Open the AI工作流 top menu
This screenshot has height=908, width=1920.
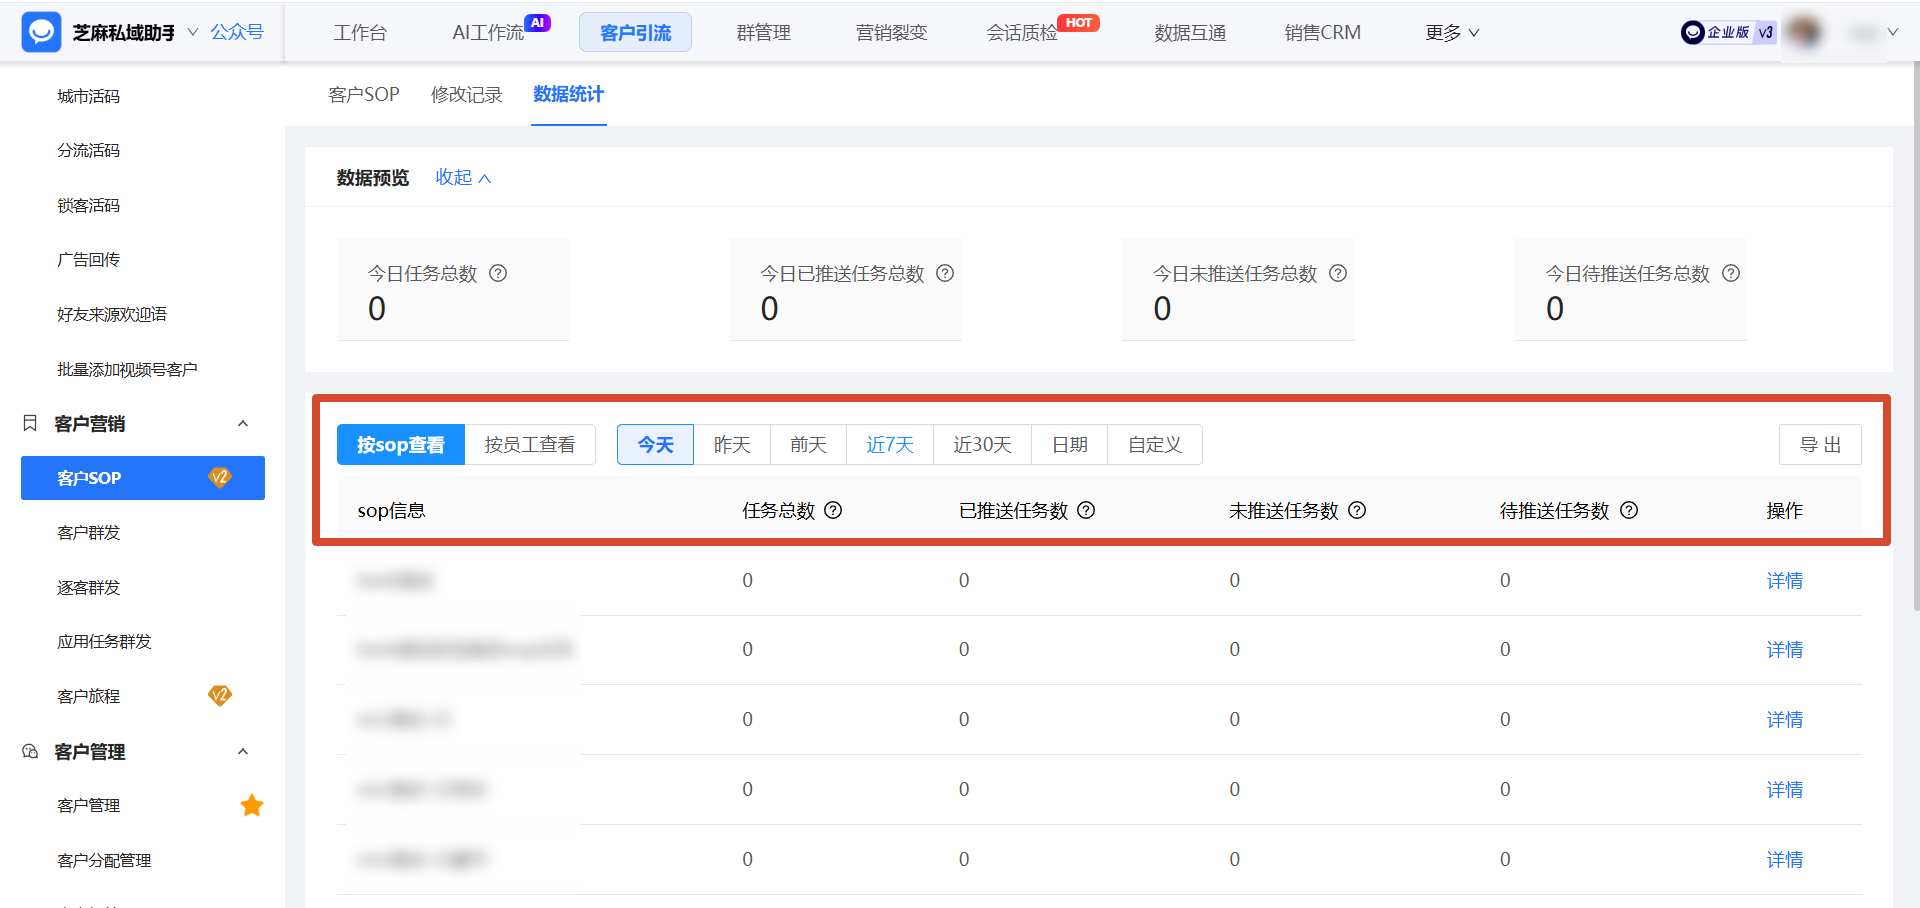coord(488,33)
